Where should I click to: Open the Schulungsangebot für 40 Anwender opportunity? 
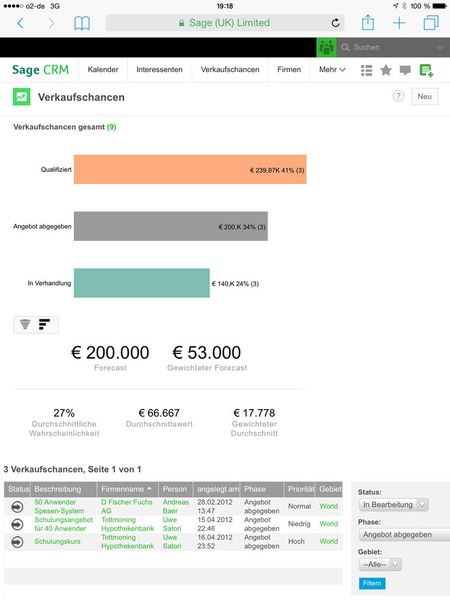64,524
